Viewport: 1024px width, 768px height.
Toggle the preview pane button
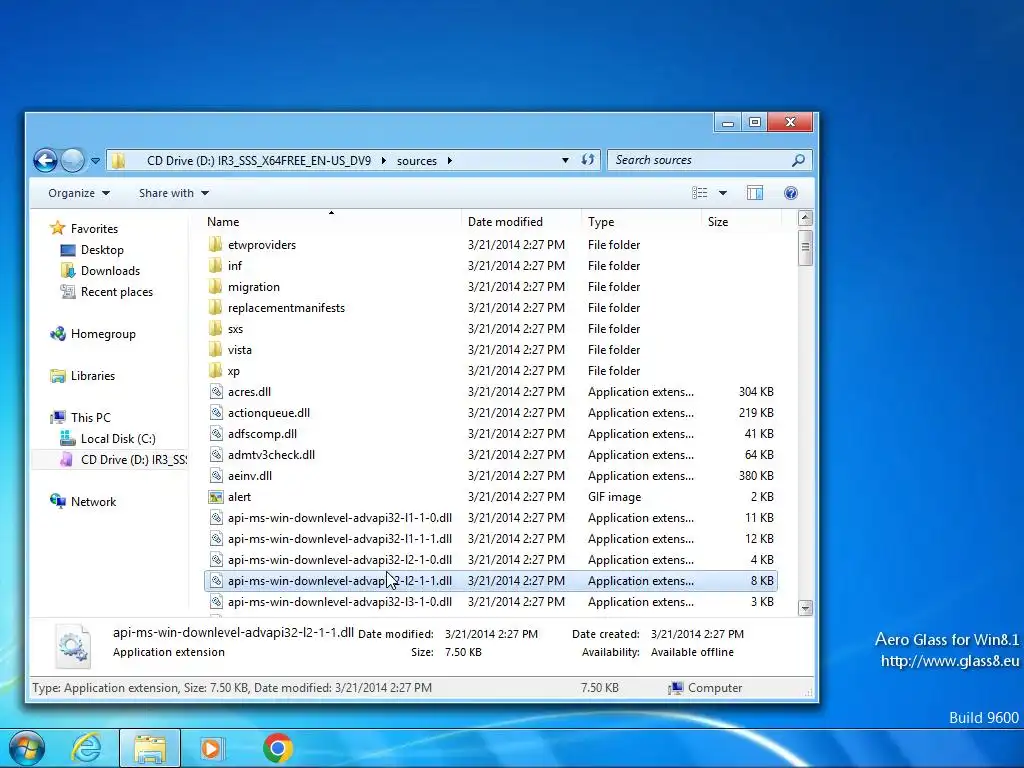(x=755, y=193)
